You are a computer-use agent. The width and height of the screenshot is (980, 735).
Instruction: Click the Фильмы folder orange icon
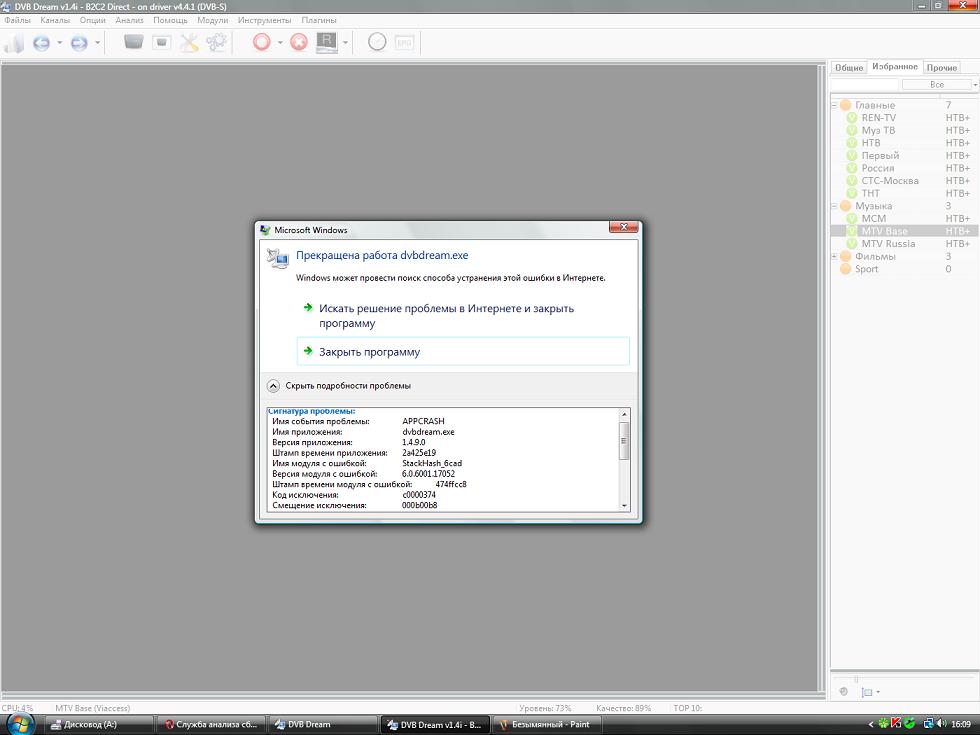pos(846,256)
